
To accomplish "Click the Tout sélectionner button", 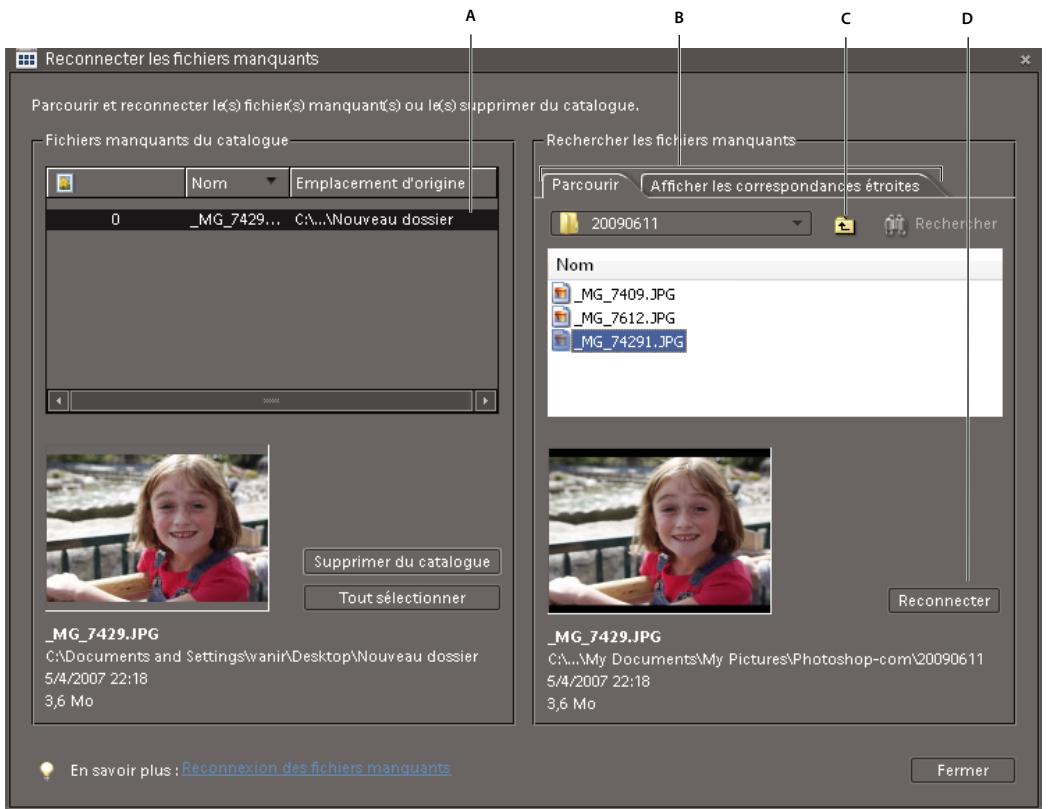I will pos(402,598).
